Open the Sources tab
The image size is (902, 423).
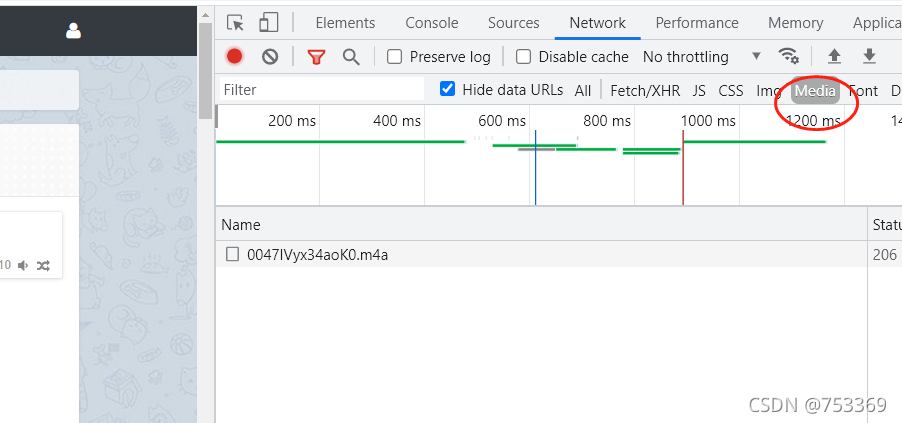(x=514, y=23)
